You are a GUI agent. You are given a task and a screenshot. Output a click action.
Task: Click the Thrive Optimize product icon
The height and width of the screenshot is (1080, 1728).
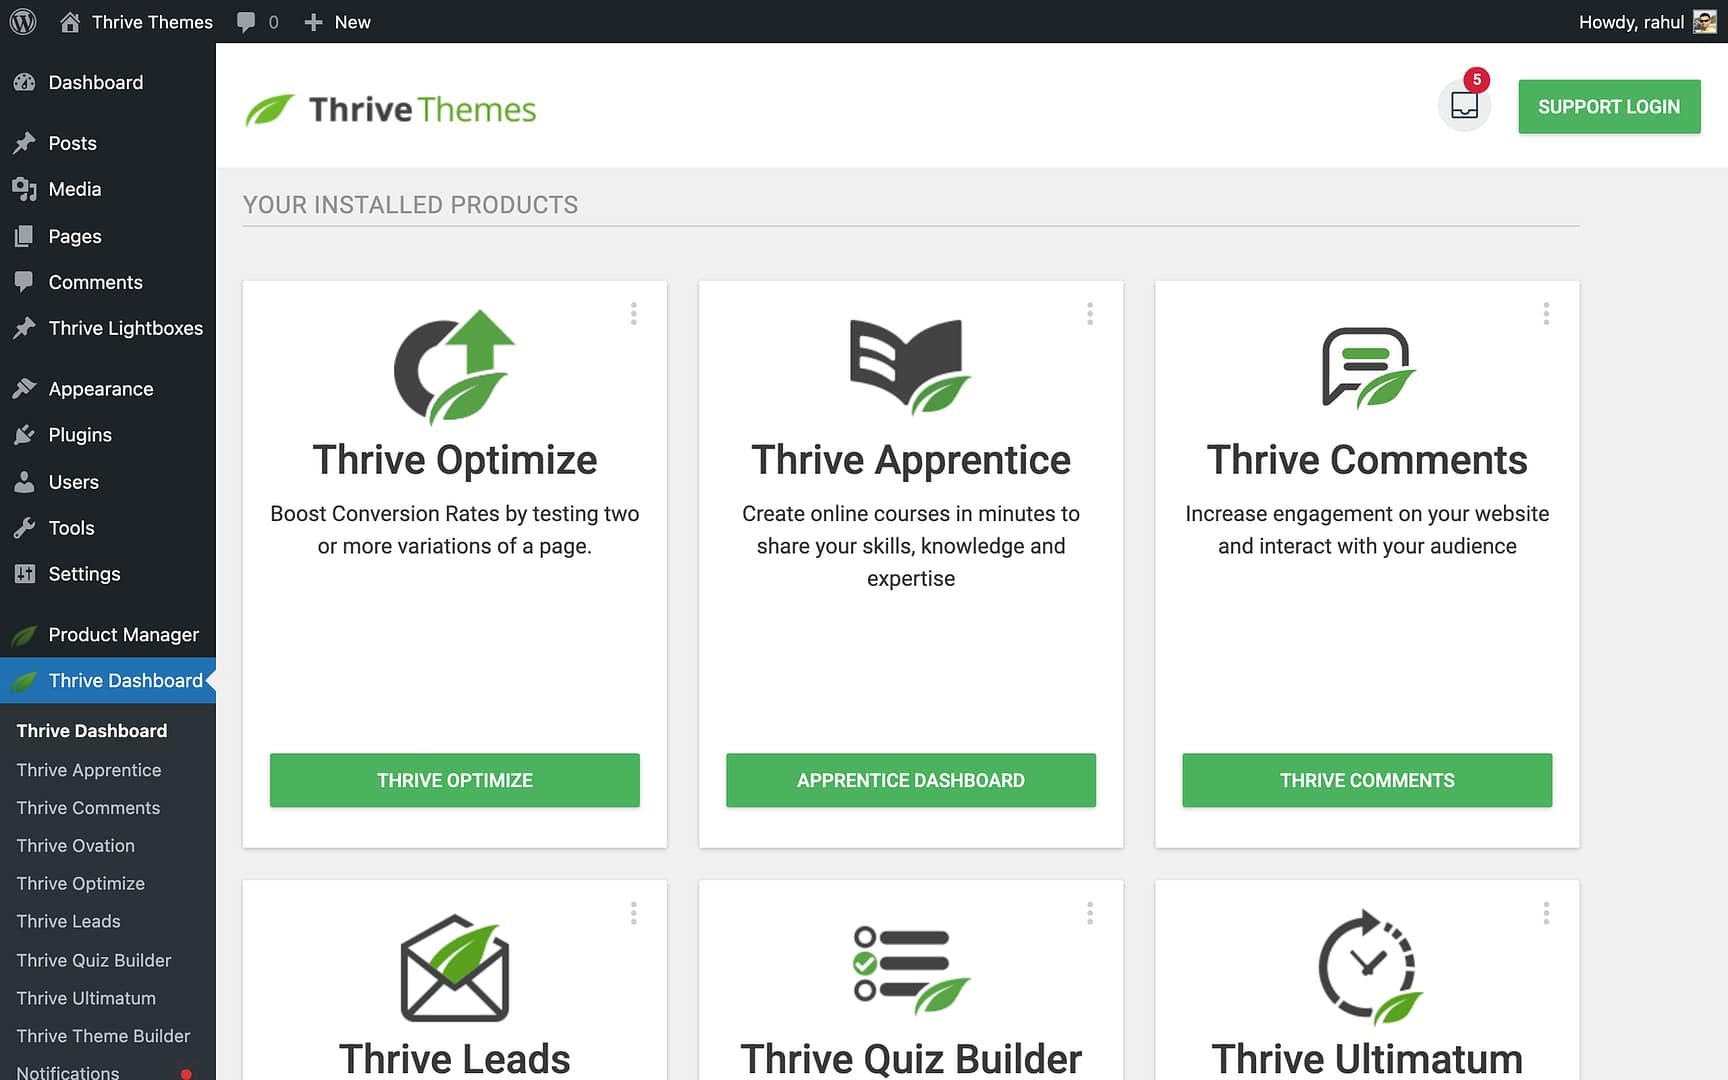pos(454,365)
